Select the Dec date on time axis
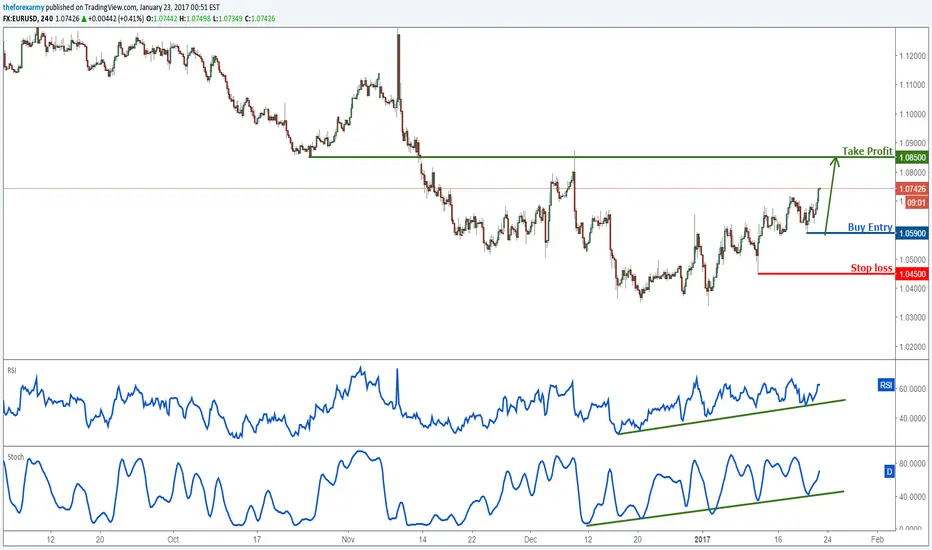The image size is (932, 550). 531,540
